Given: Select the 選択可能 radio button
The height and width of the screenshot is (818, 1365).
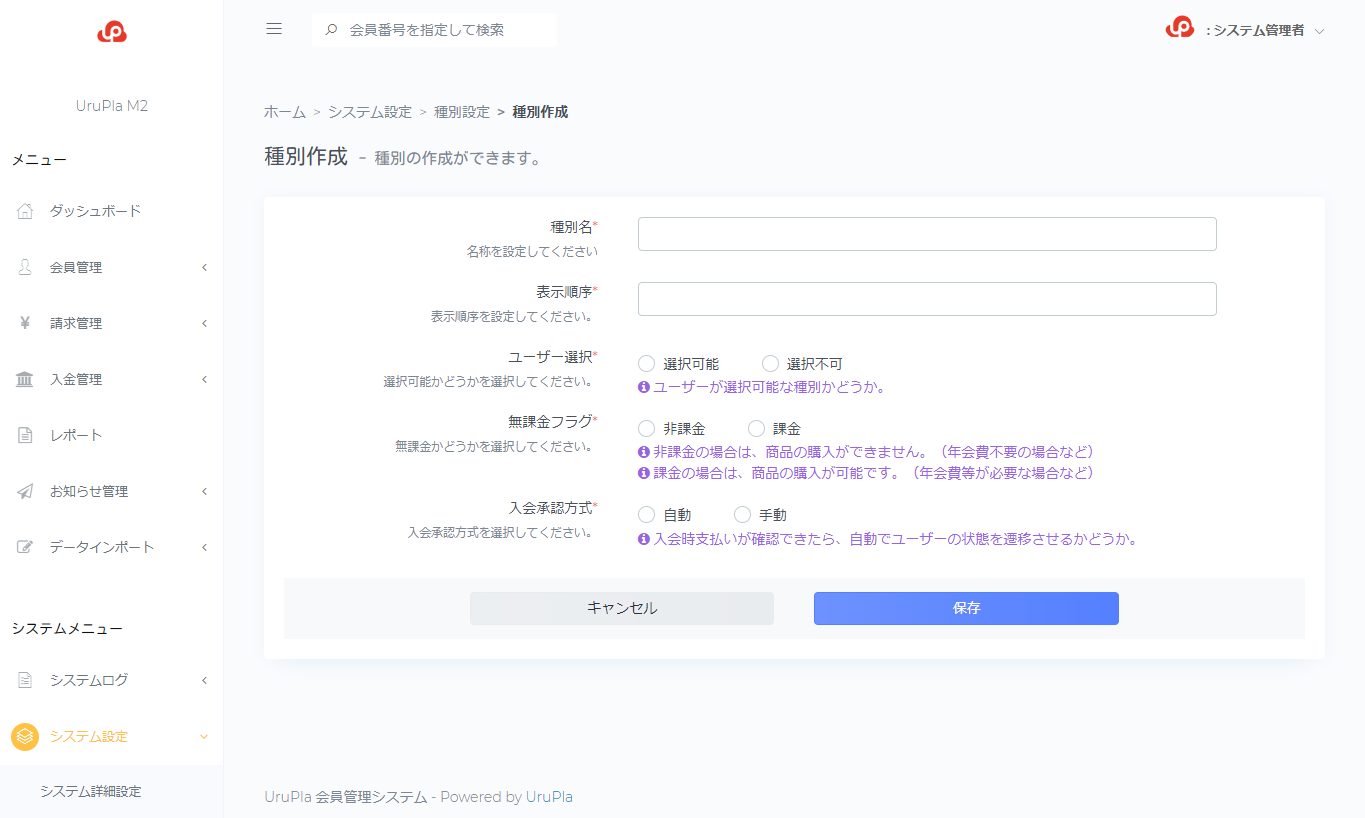Looking at the screenshot, I should pos(646,363).
